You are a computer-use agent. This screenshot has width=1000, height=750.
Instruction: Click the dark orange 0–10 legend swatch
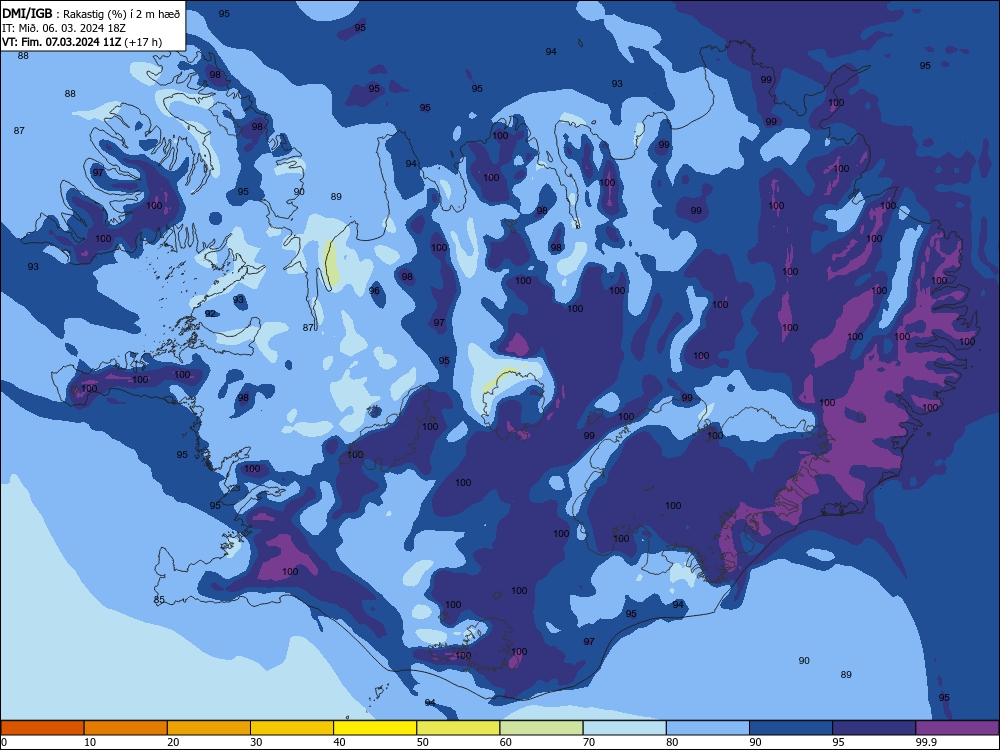tap(42, 728)
